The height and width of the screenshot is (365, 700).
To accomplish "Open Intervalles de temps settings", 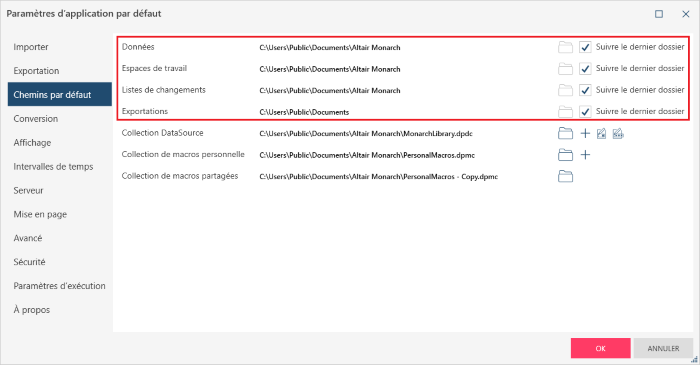I will point(59,166).
